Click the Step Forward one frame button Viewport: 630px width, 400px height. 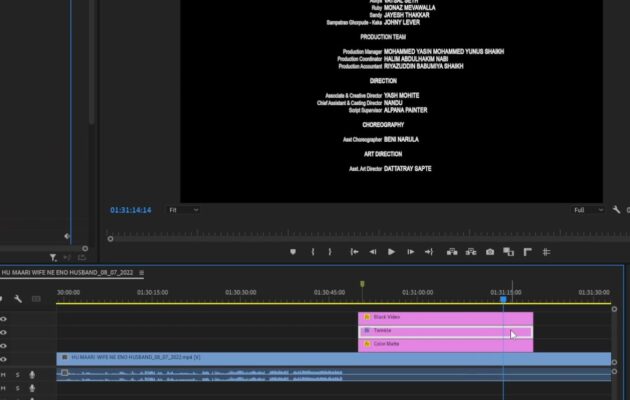[411, 252]
